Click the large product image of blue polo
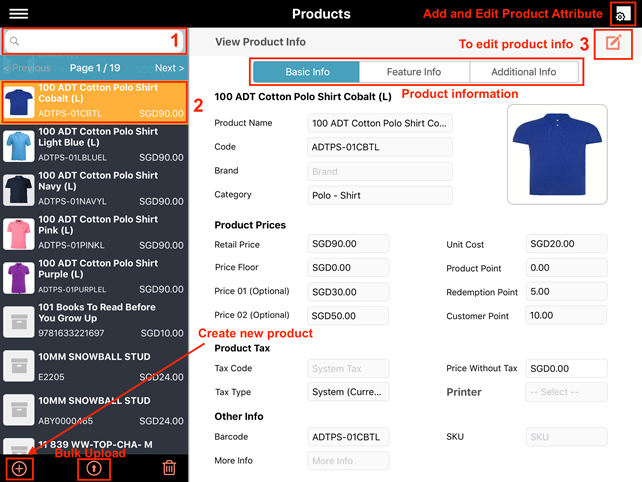The height and width of the screenshot is (482, 642). (557, 154)
